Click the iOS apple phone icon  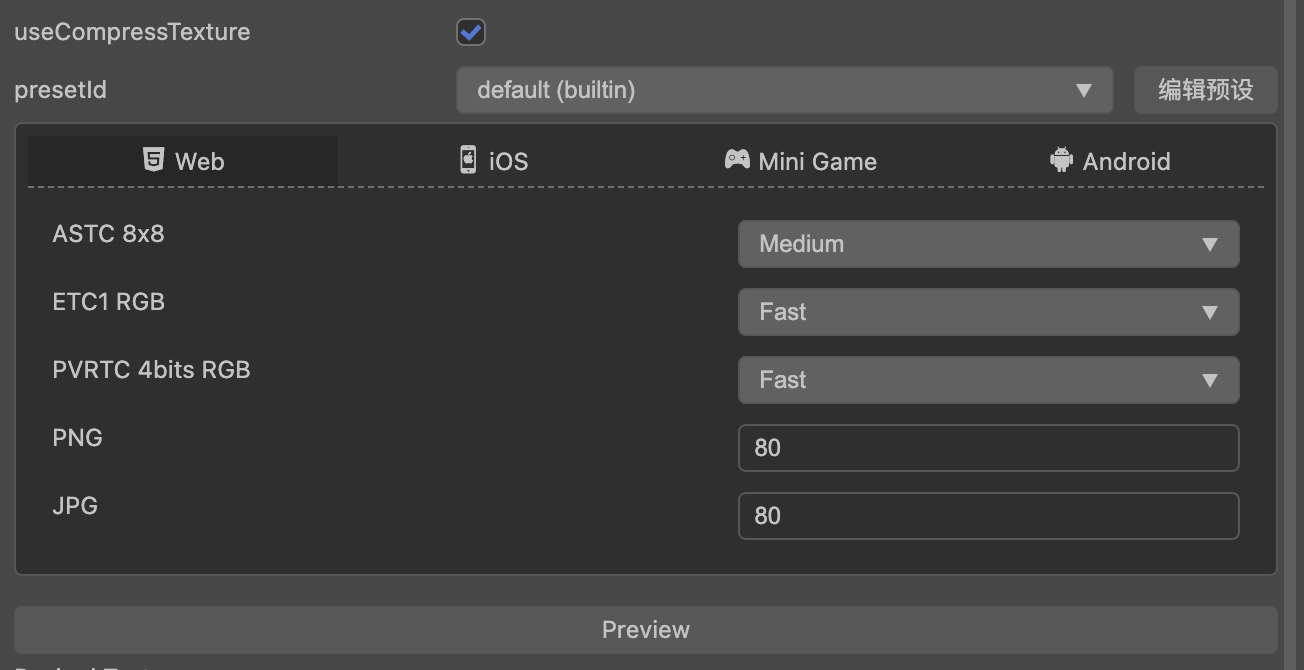point(468,160)
